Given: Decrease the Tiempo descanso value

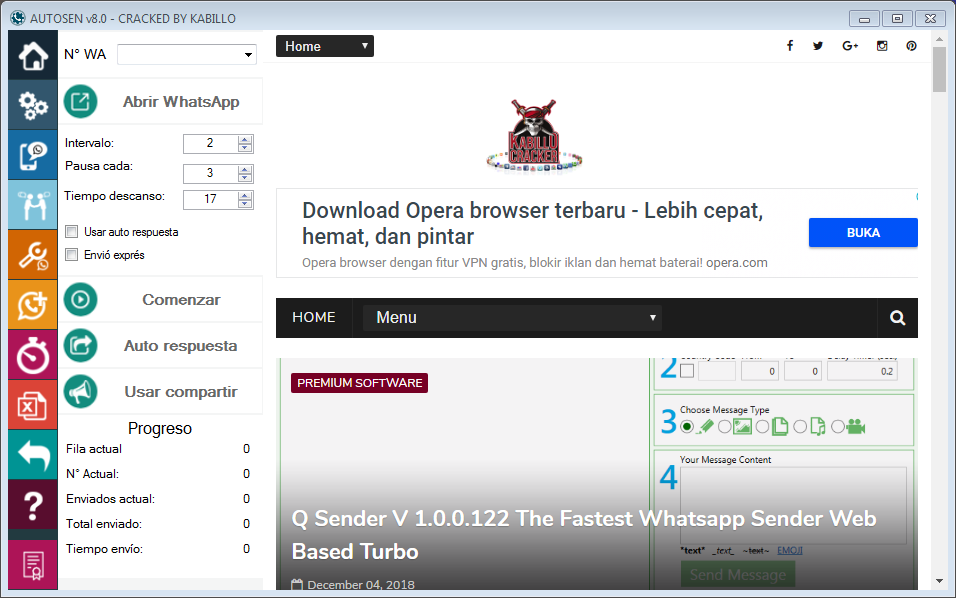Looking at the screenshot, I should (x=245, y=204).
